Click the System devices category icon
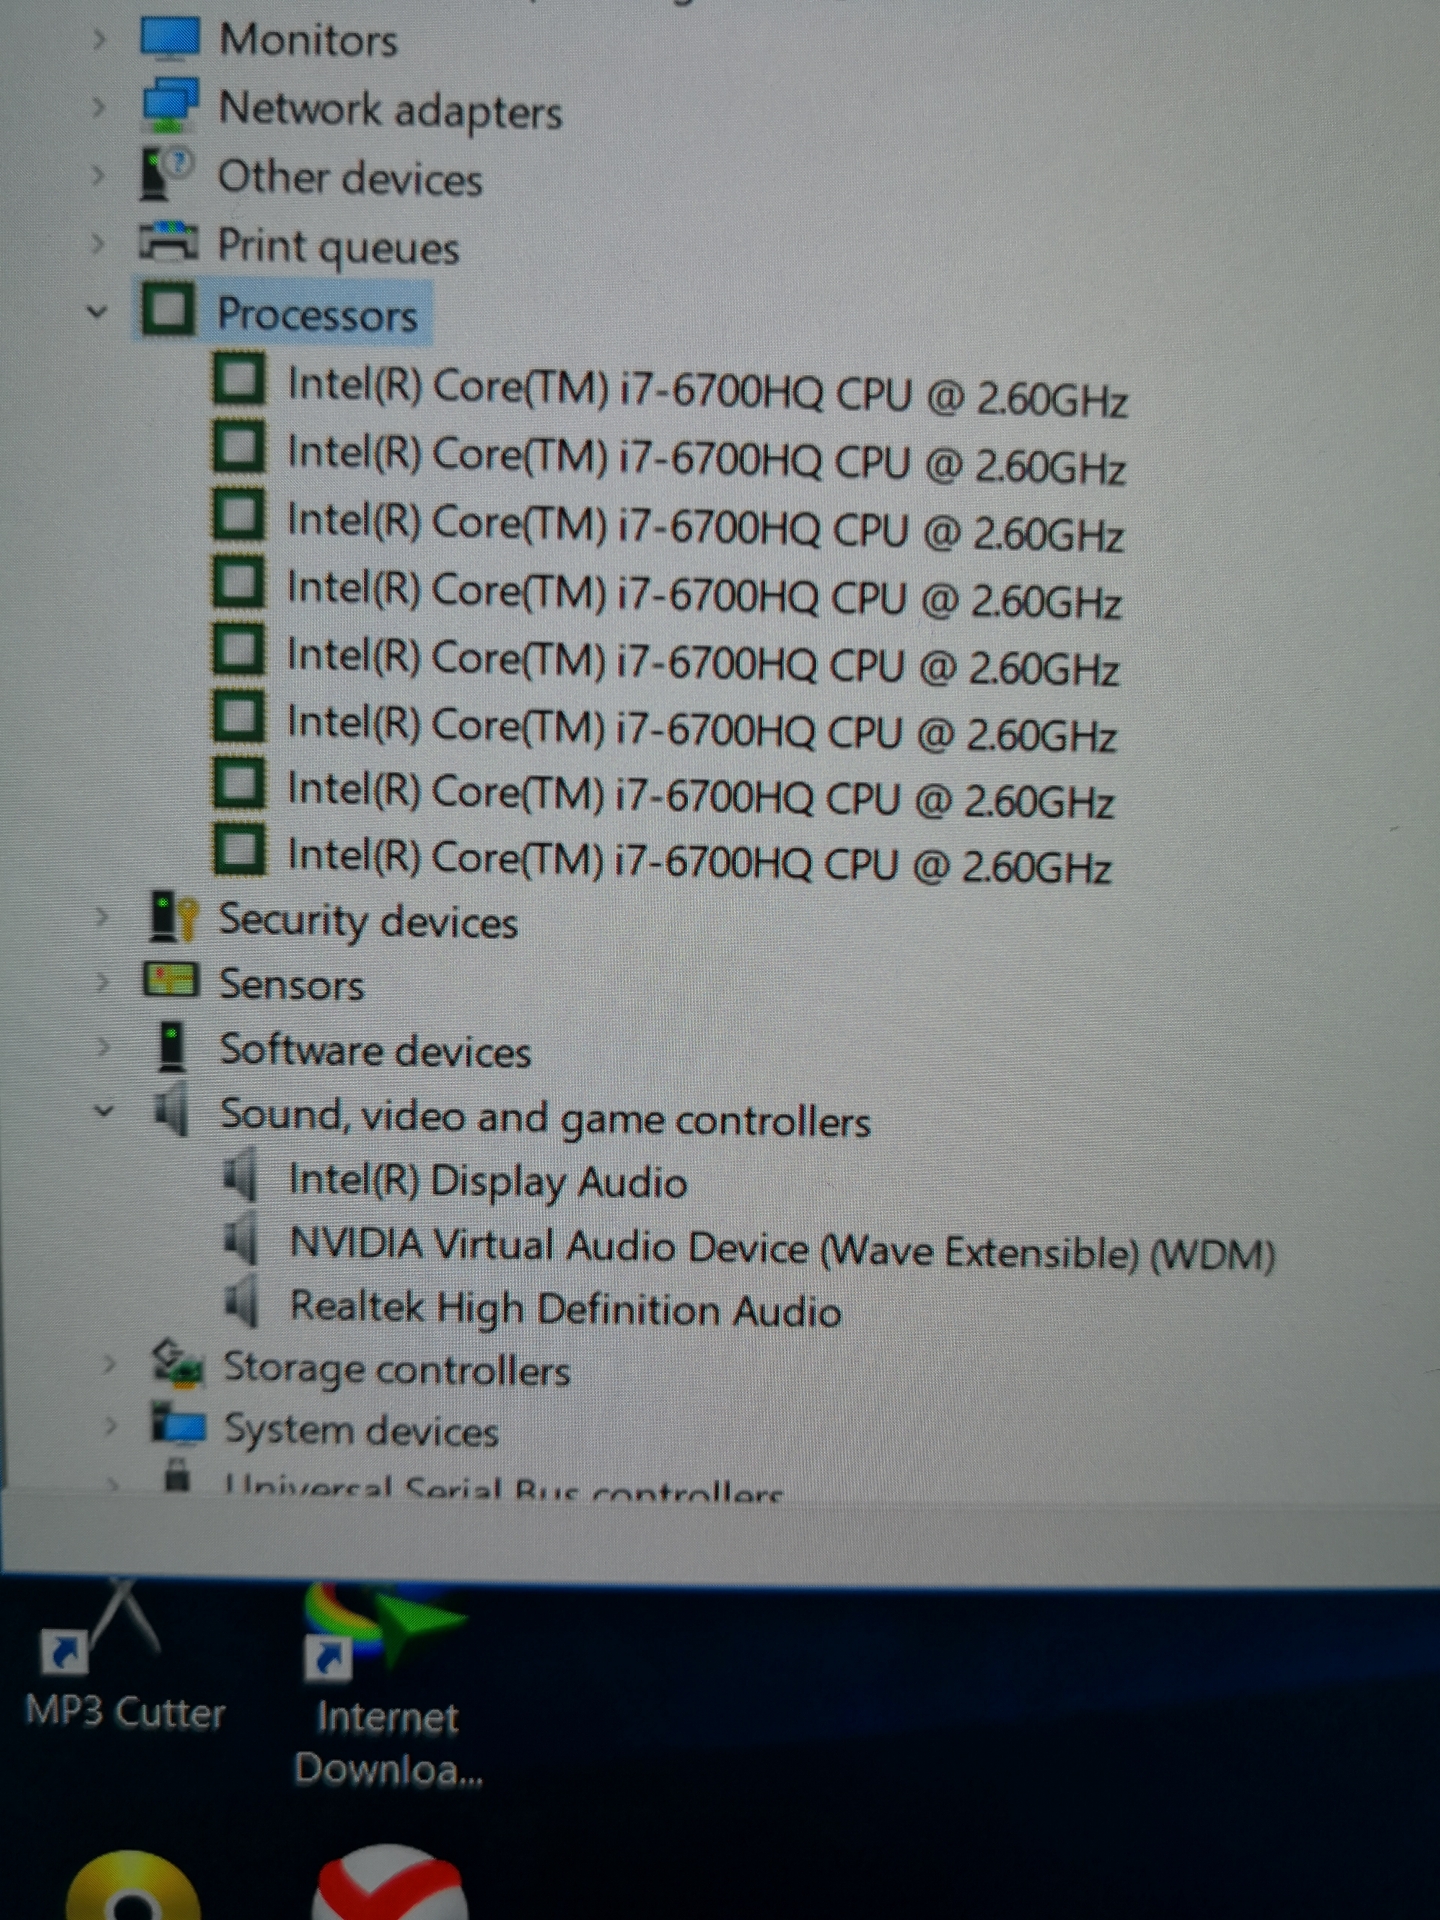Viewport: 1440px width, 1920px height. 179,1425
